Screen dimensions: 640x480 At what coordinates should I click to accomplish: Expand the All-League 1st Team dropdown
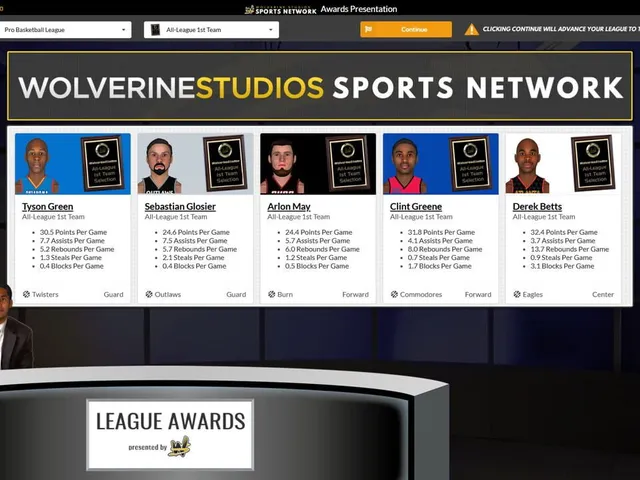click(x=211, y=30)
